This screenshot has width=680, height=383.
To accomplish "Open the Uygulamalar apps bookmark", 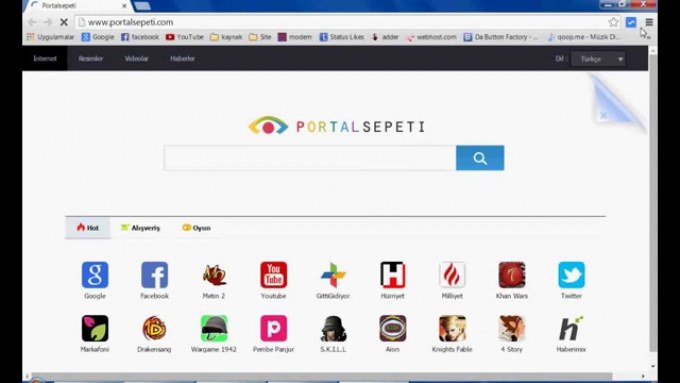I will tap(50, 37).
